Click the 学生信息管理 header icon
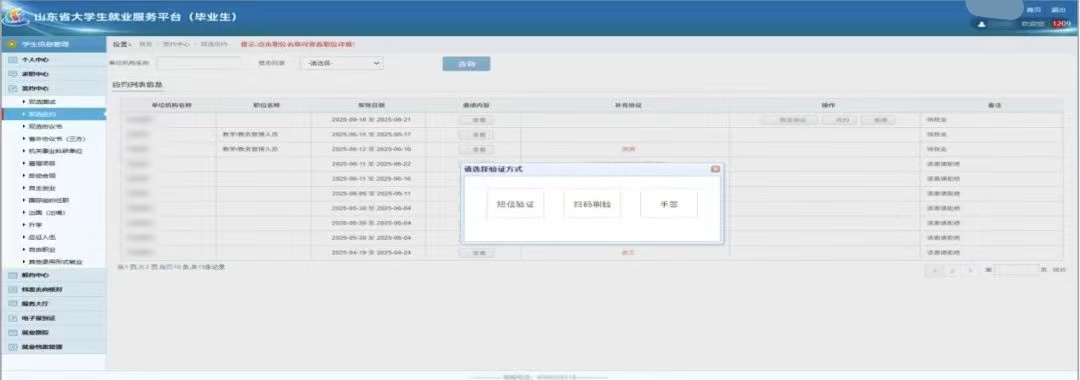 point(12,44)
